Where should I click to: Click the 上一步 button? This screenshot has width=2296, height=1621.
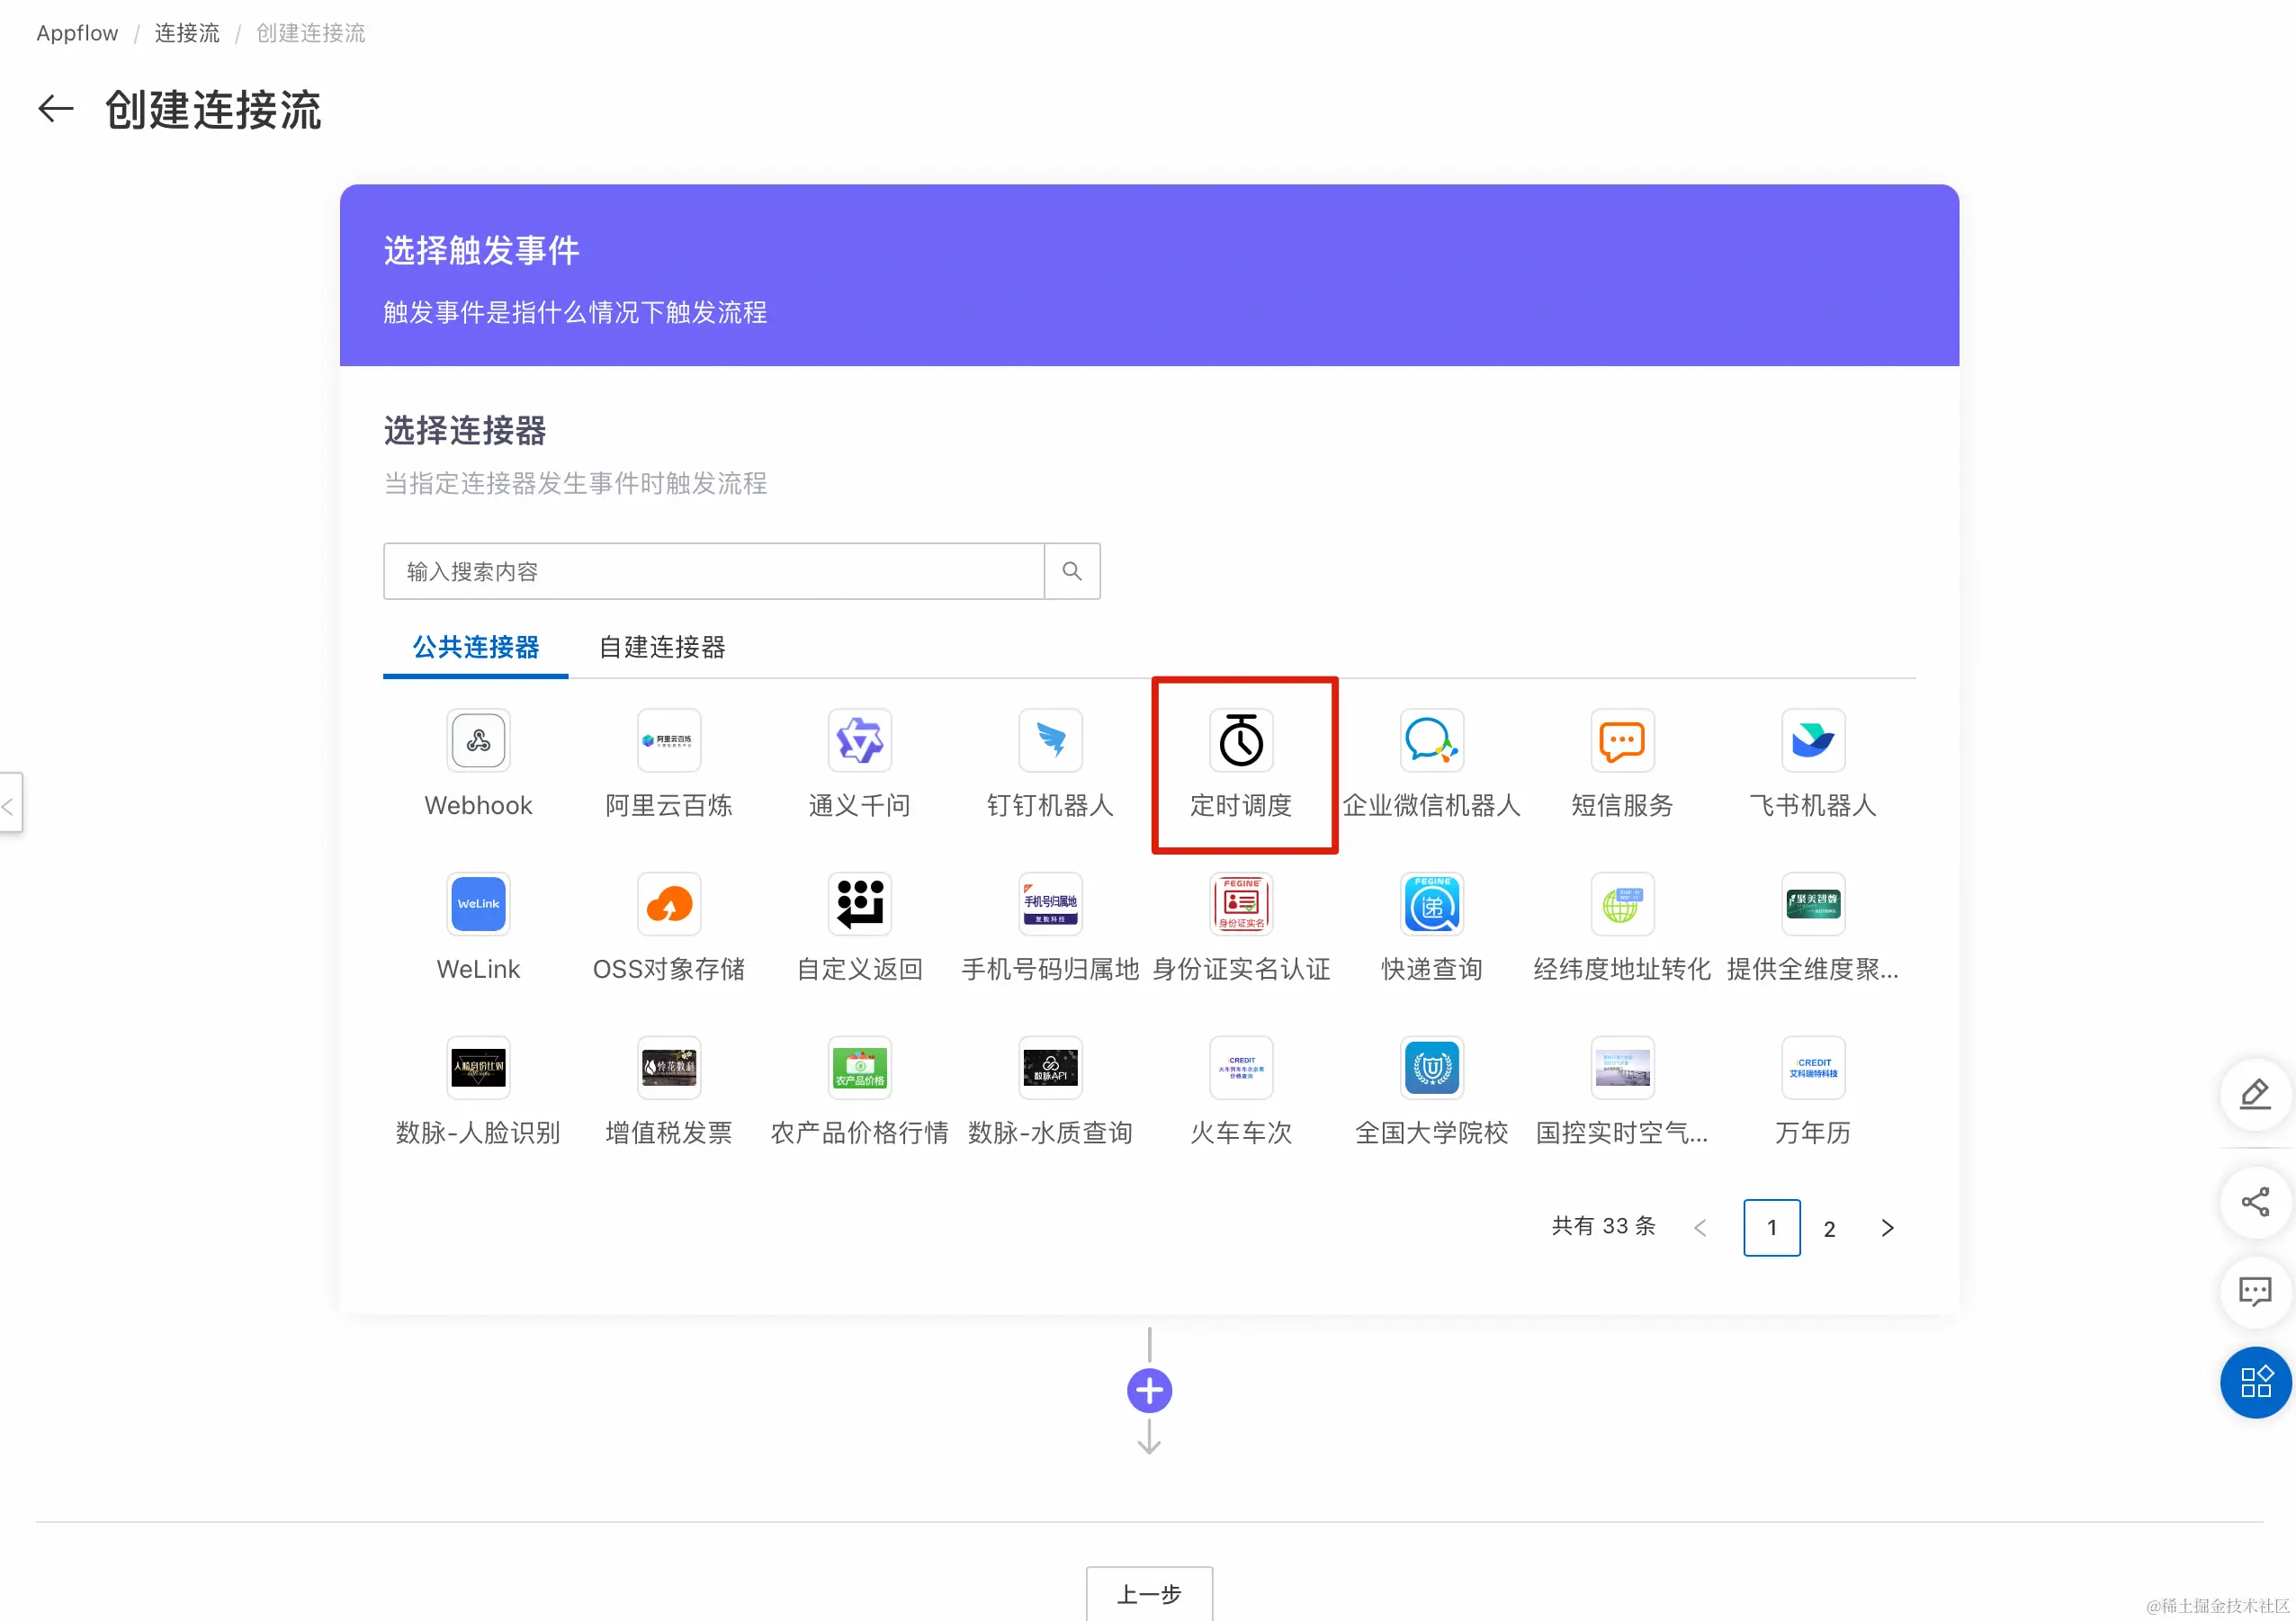pos(1149,1593)
